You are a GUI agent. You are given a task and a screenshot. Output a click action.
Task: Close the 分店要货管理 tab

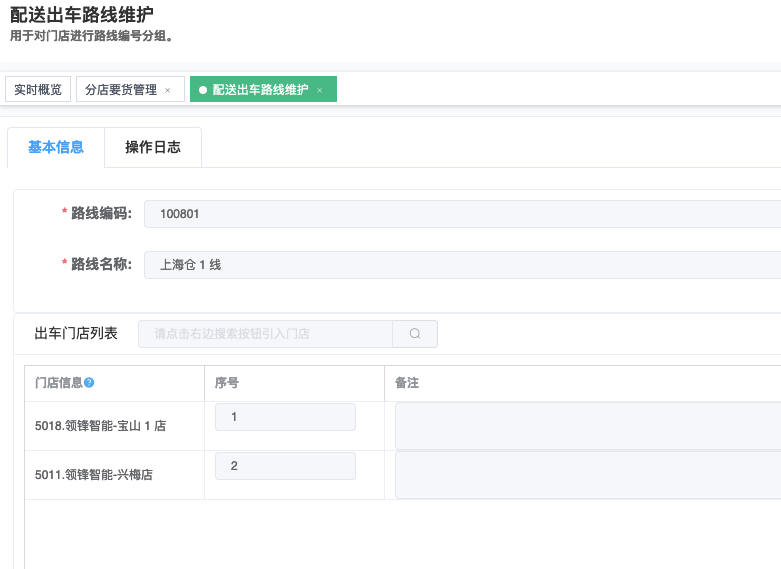click(x=168, y=90)
